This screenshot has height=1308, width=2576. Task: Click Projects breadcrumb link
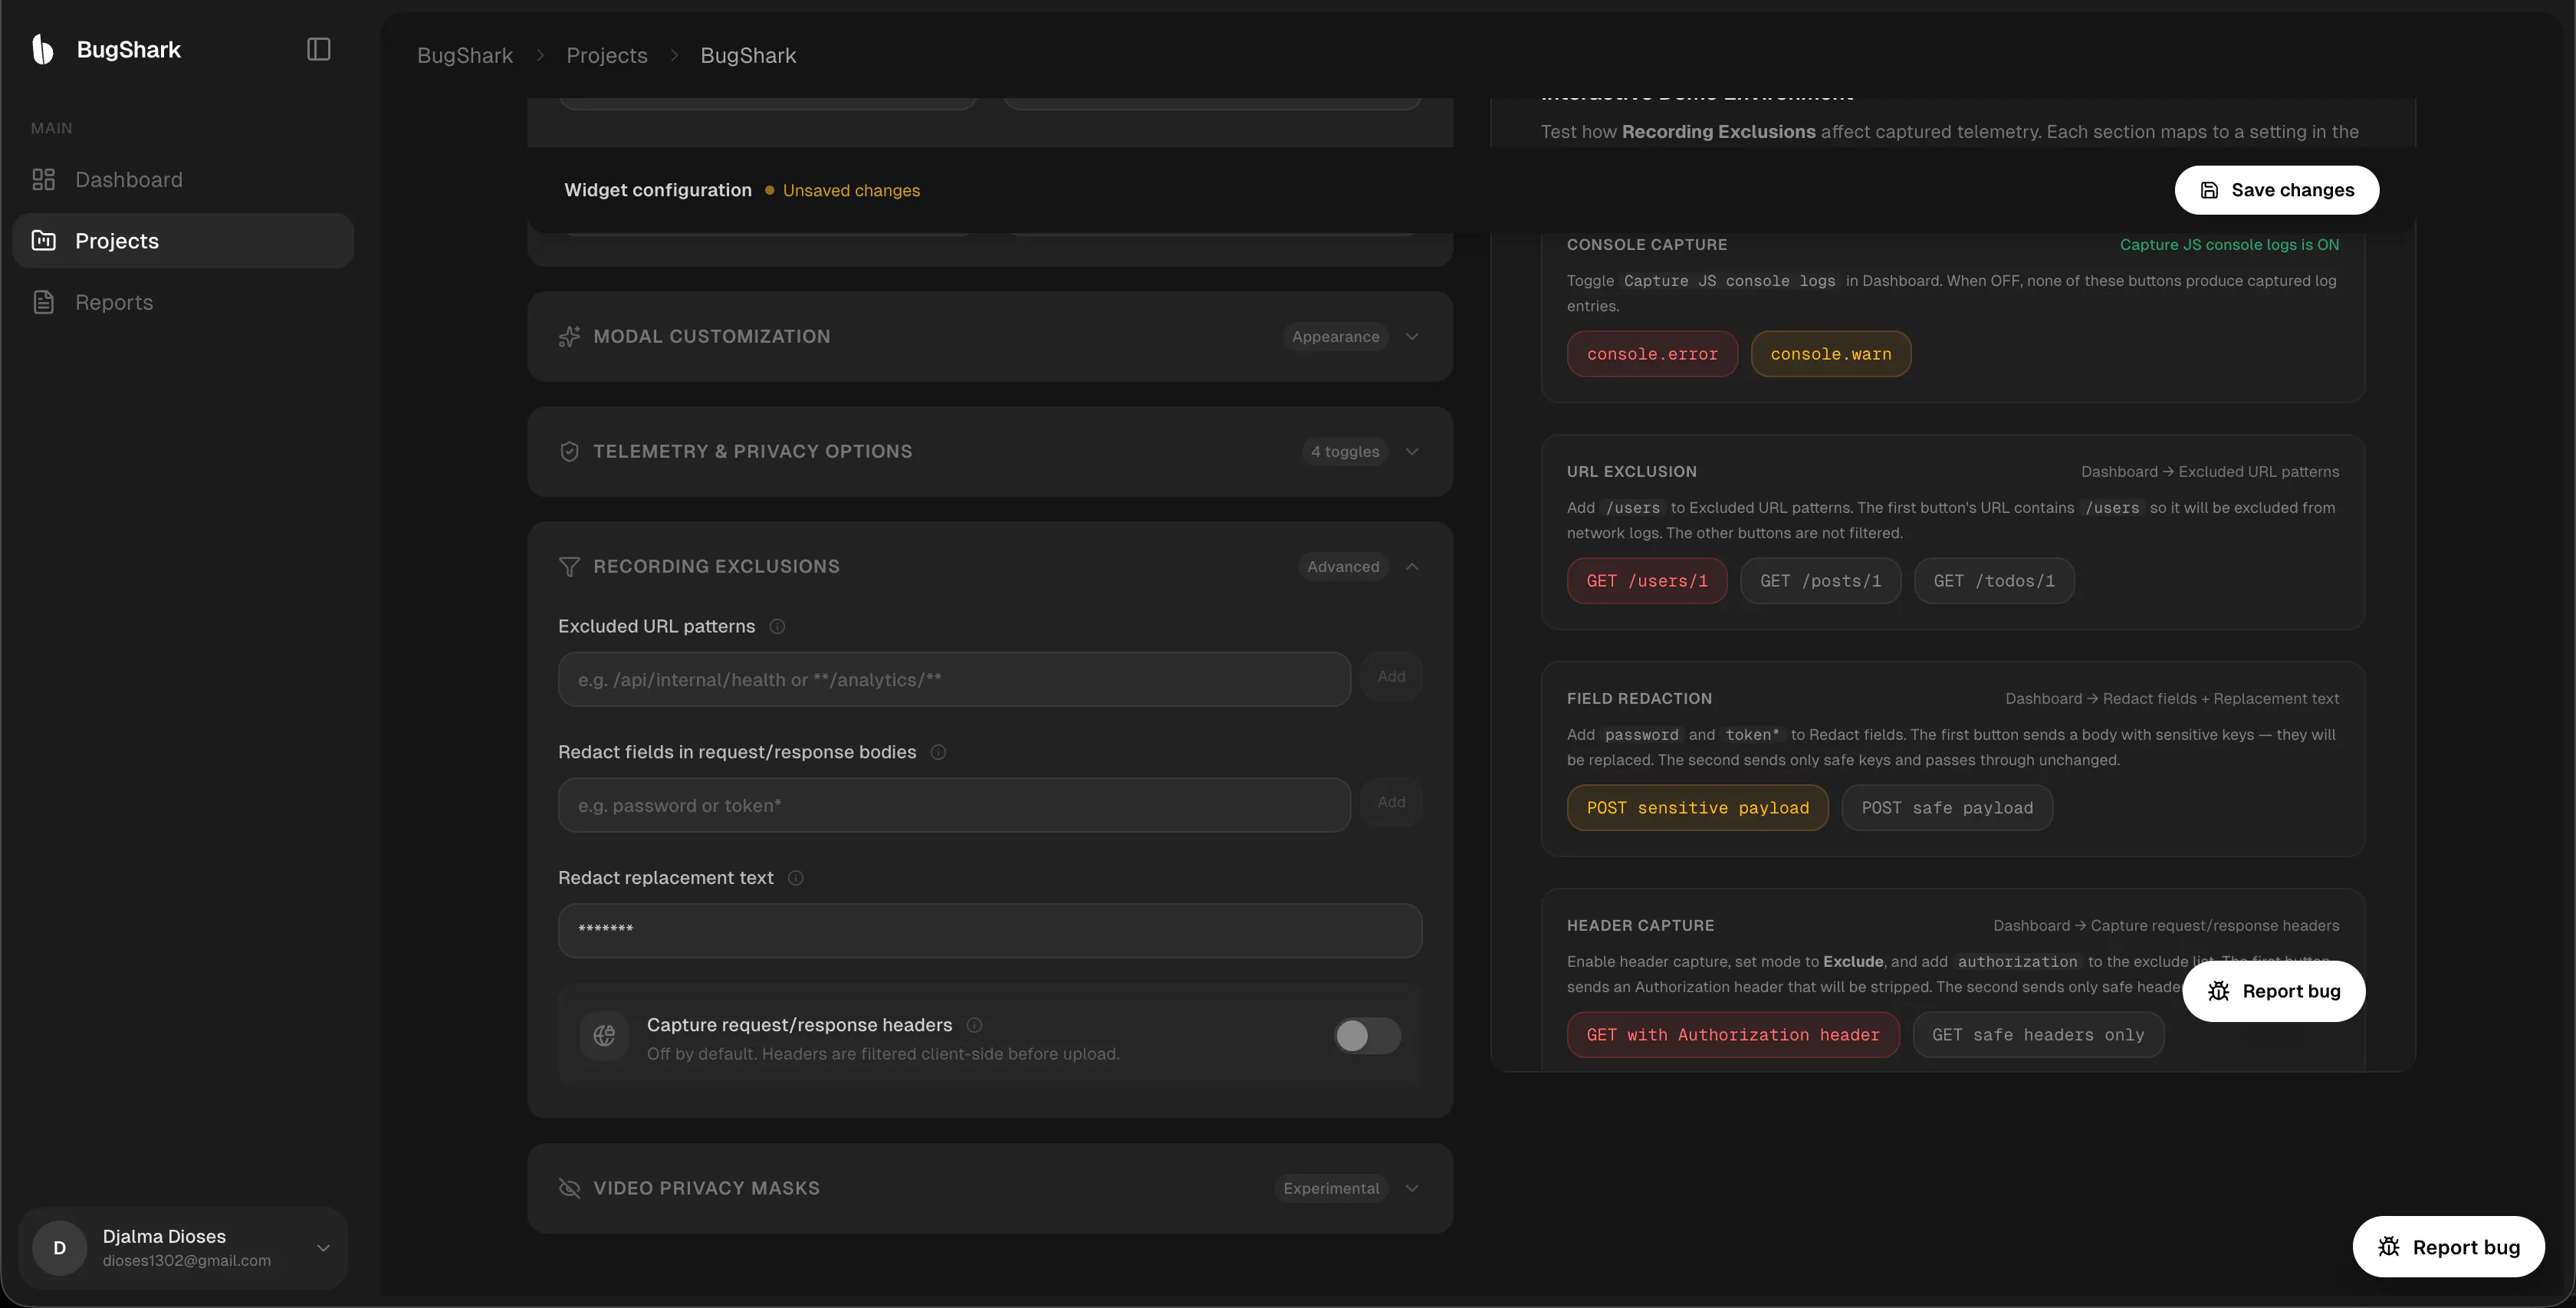tap(607, 55)
